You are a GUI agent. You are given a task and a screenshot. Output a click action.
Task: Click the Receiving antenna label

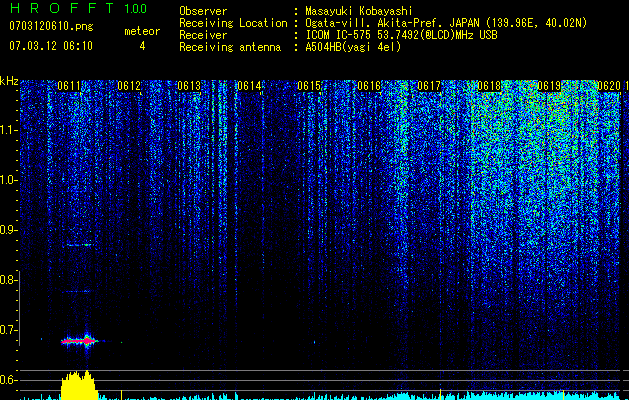(230, 47)
